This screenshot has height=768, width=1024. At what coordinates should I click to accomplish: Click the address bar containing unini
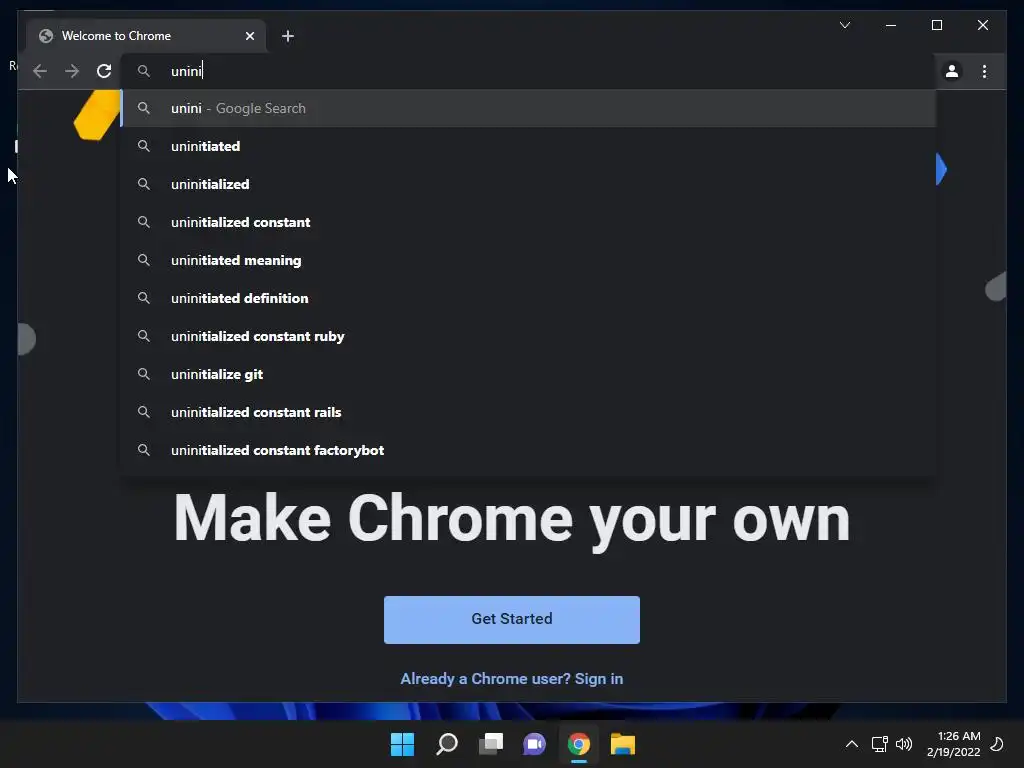pos(528,71)
